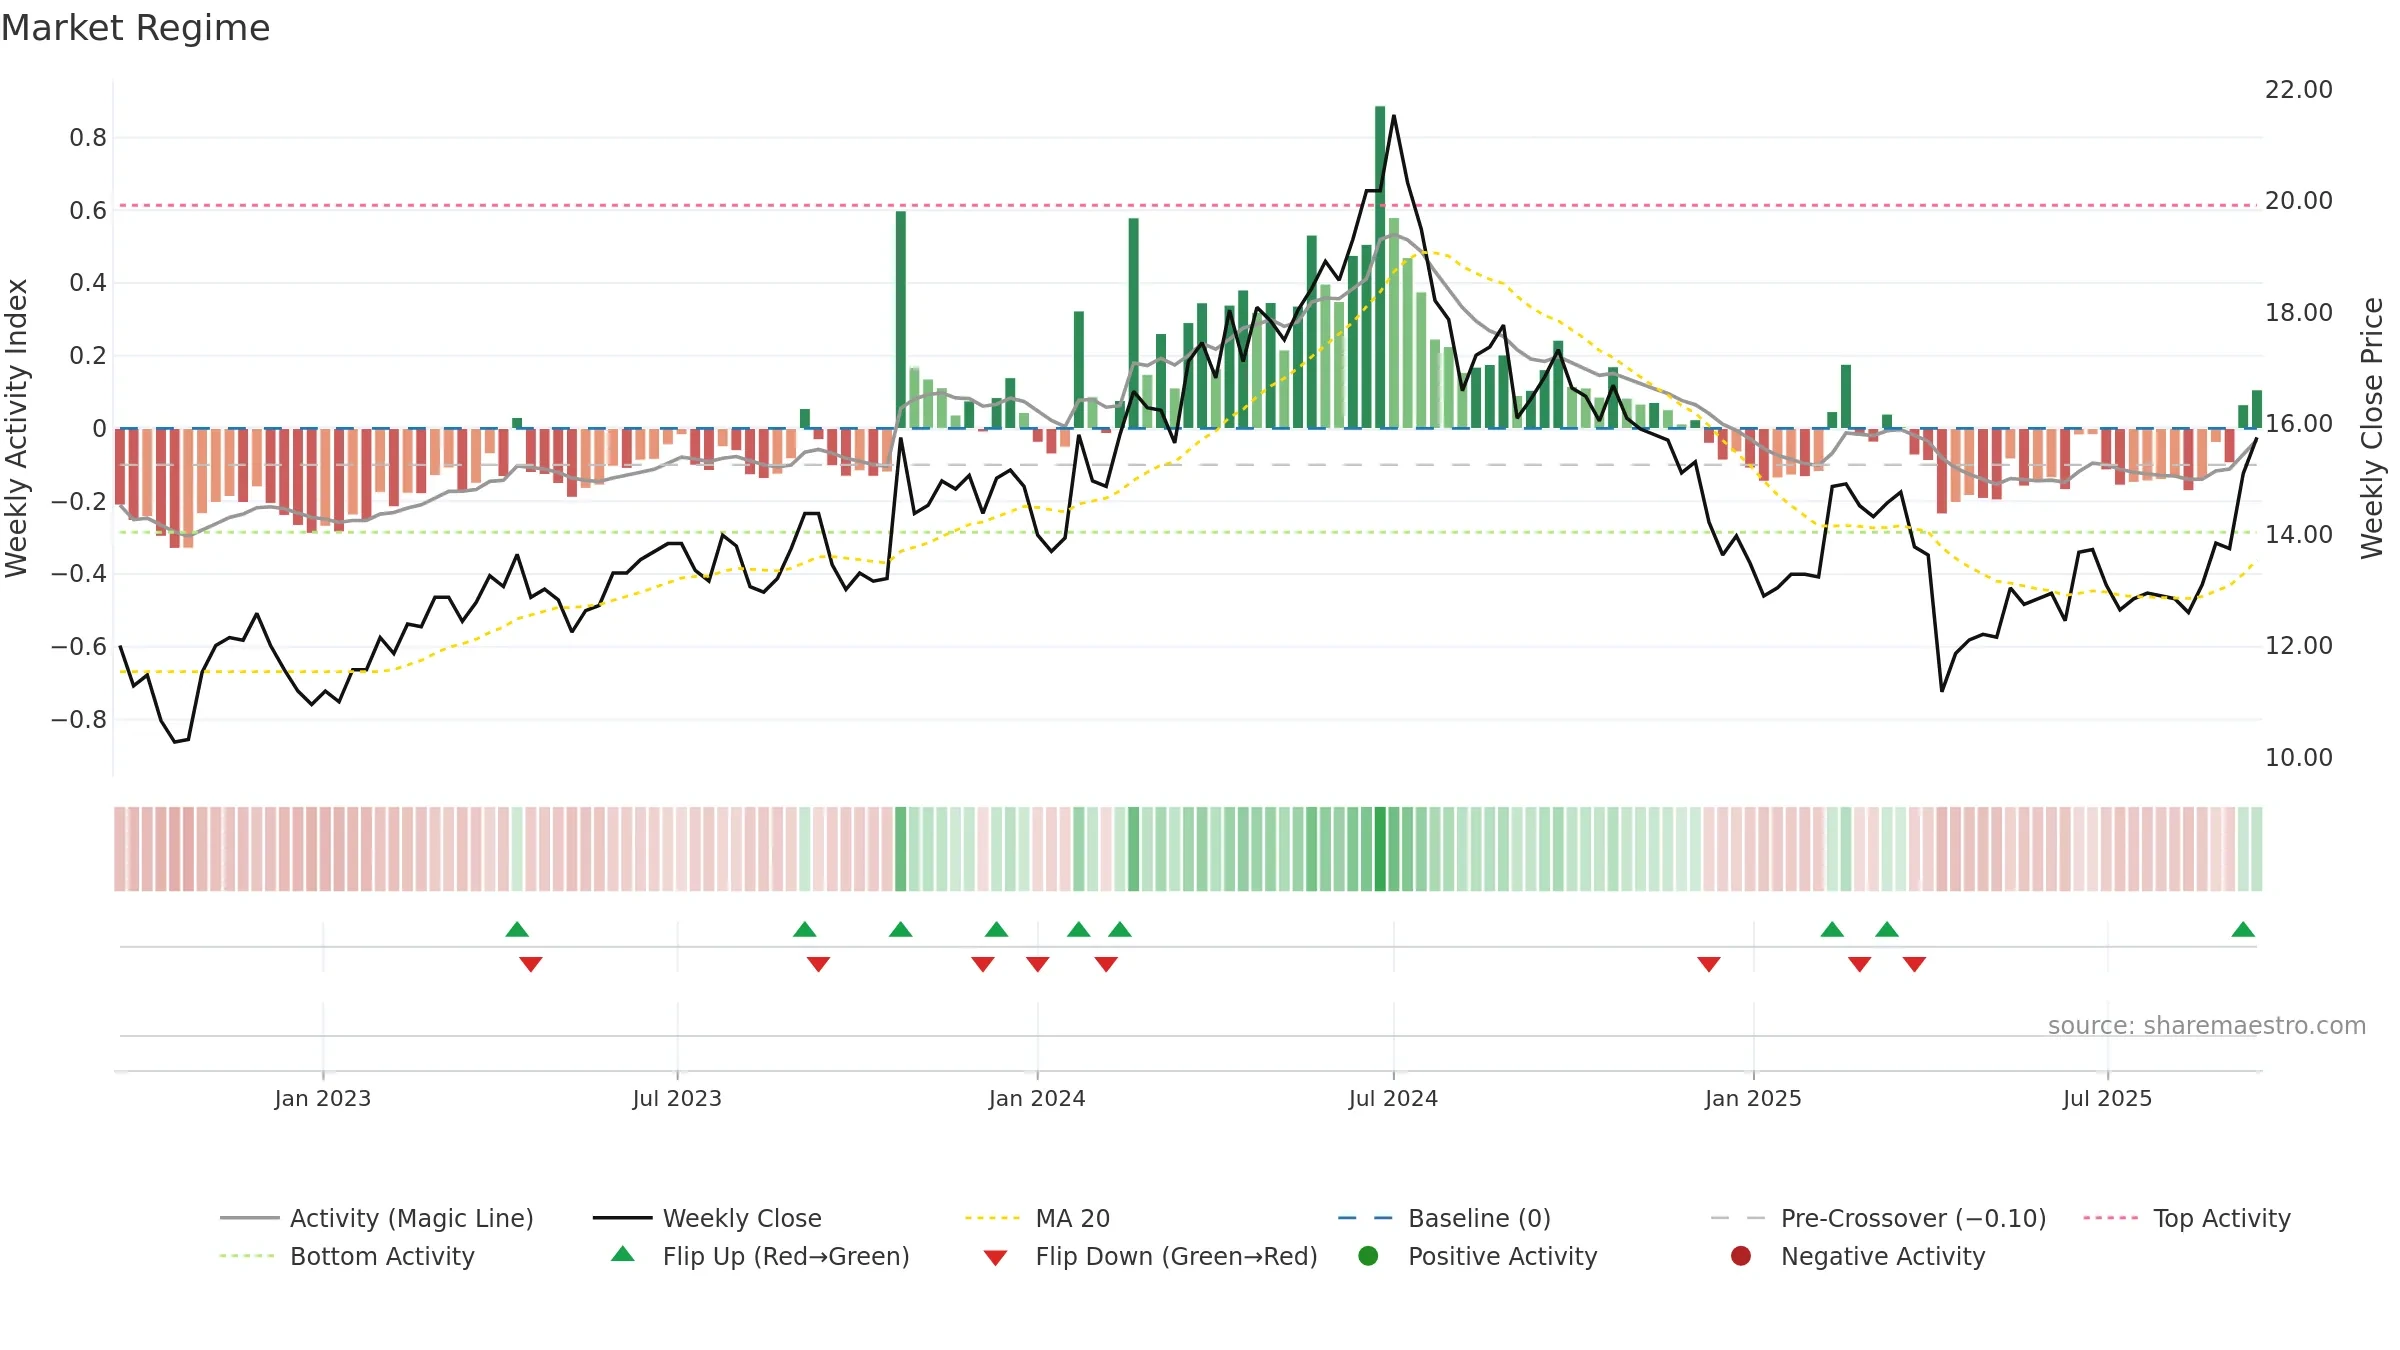Click the 14.00 price axis tick
The width and height of the screenshot is (2400, 1350).
tap(2299, 535)
